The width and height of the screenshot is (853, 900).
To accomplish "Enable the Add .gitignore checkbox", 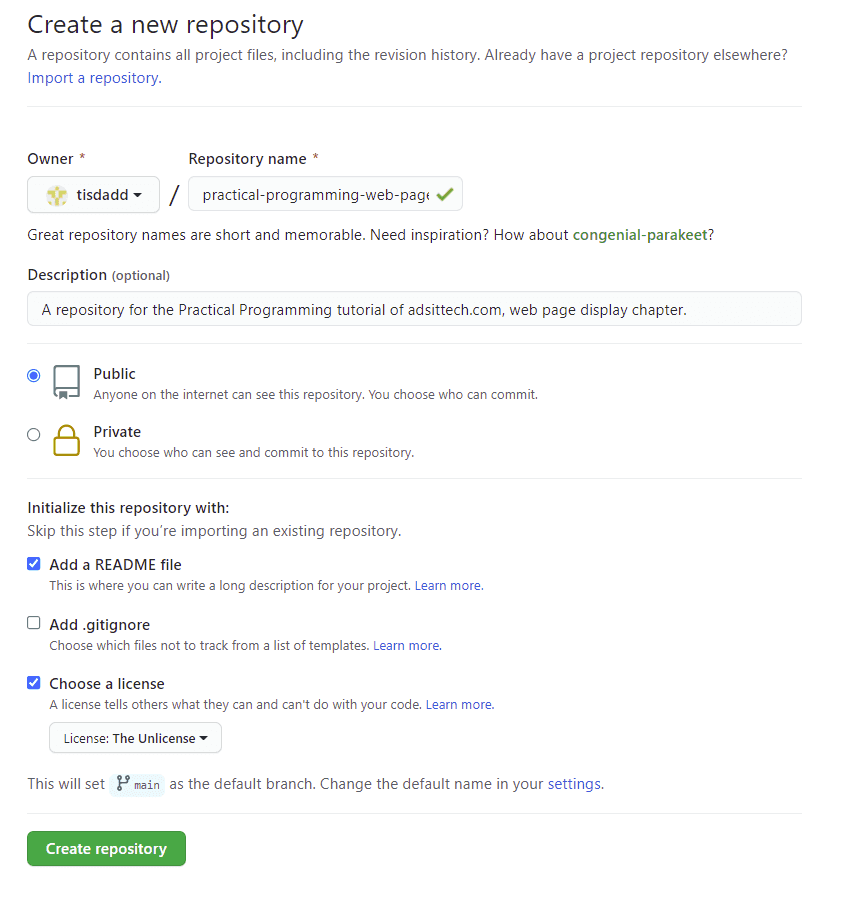I will (x=33, y=624).
